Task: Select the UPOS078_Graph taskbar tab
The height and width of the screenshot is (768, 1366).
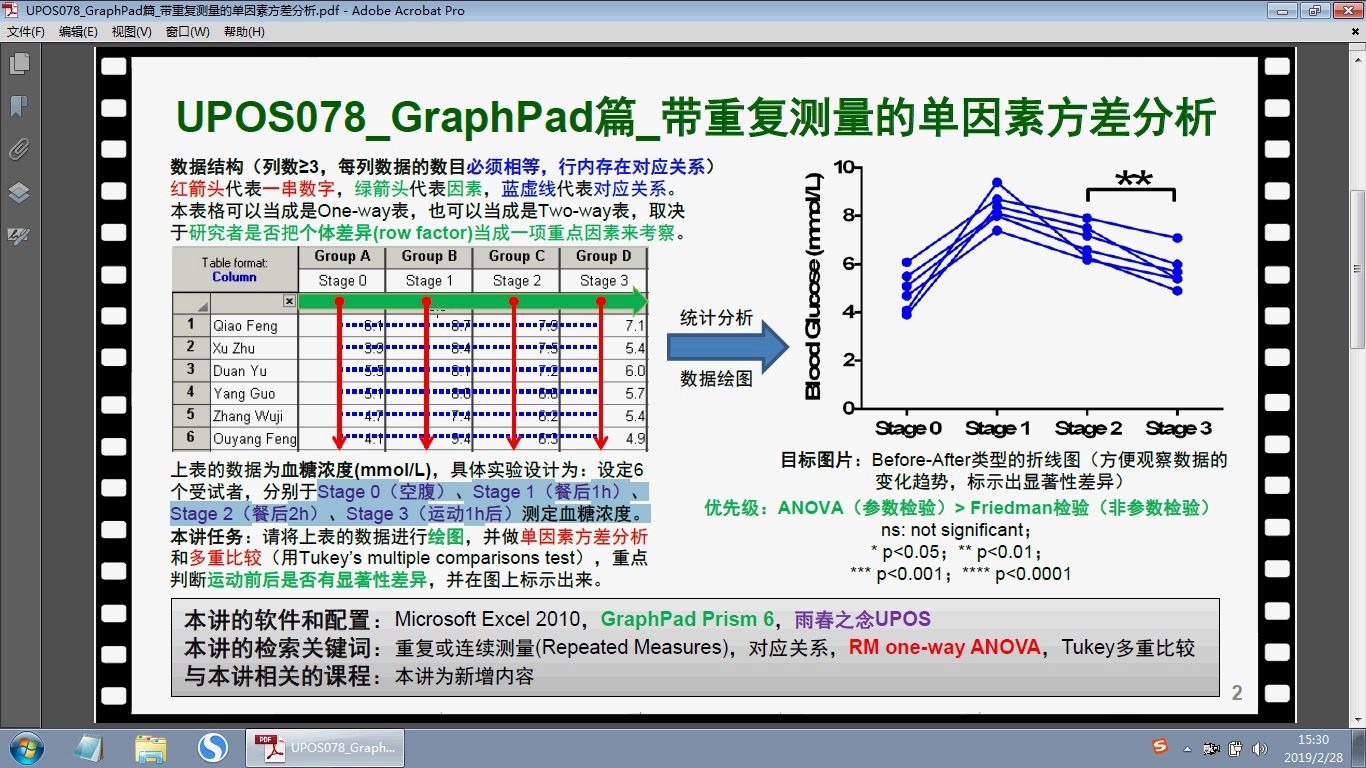Action: pyautogui.click(x=325, y=748)
